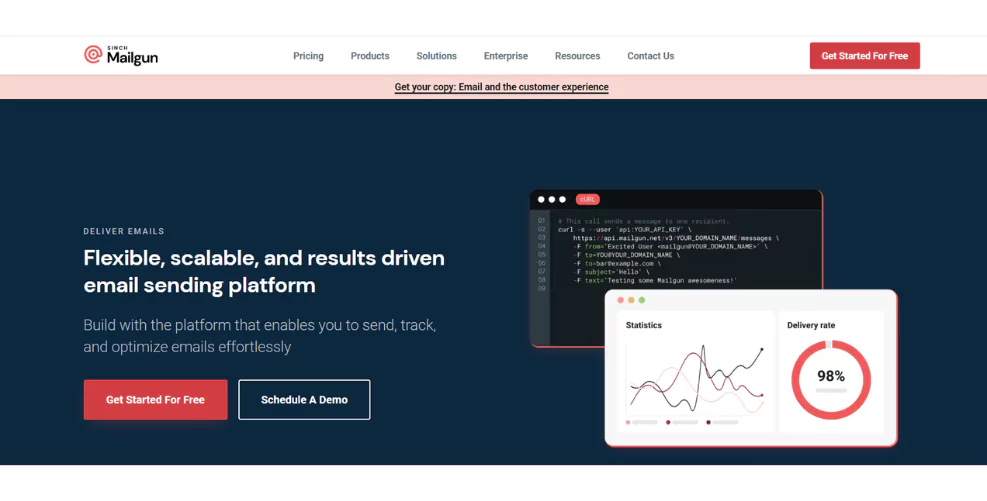
Task: Click the 'Build with the platform' paragraph
Action: (260, 336)
